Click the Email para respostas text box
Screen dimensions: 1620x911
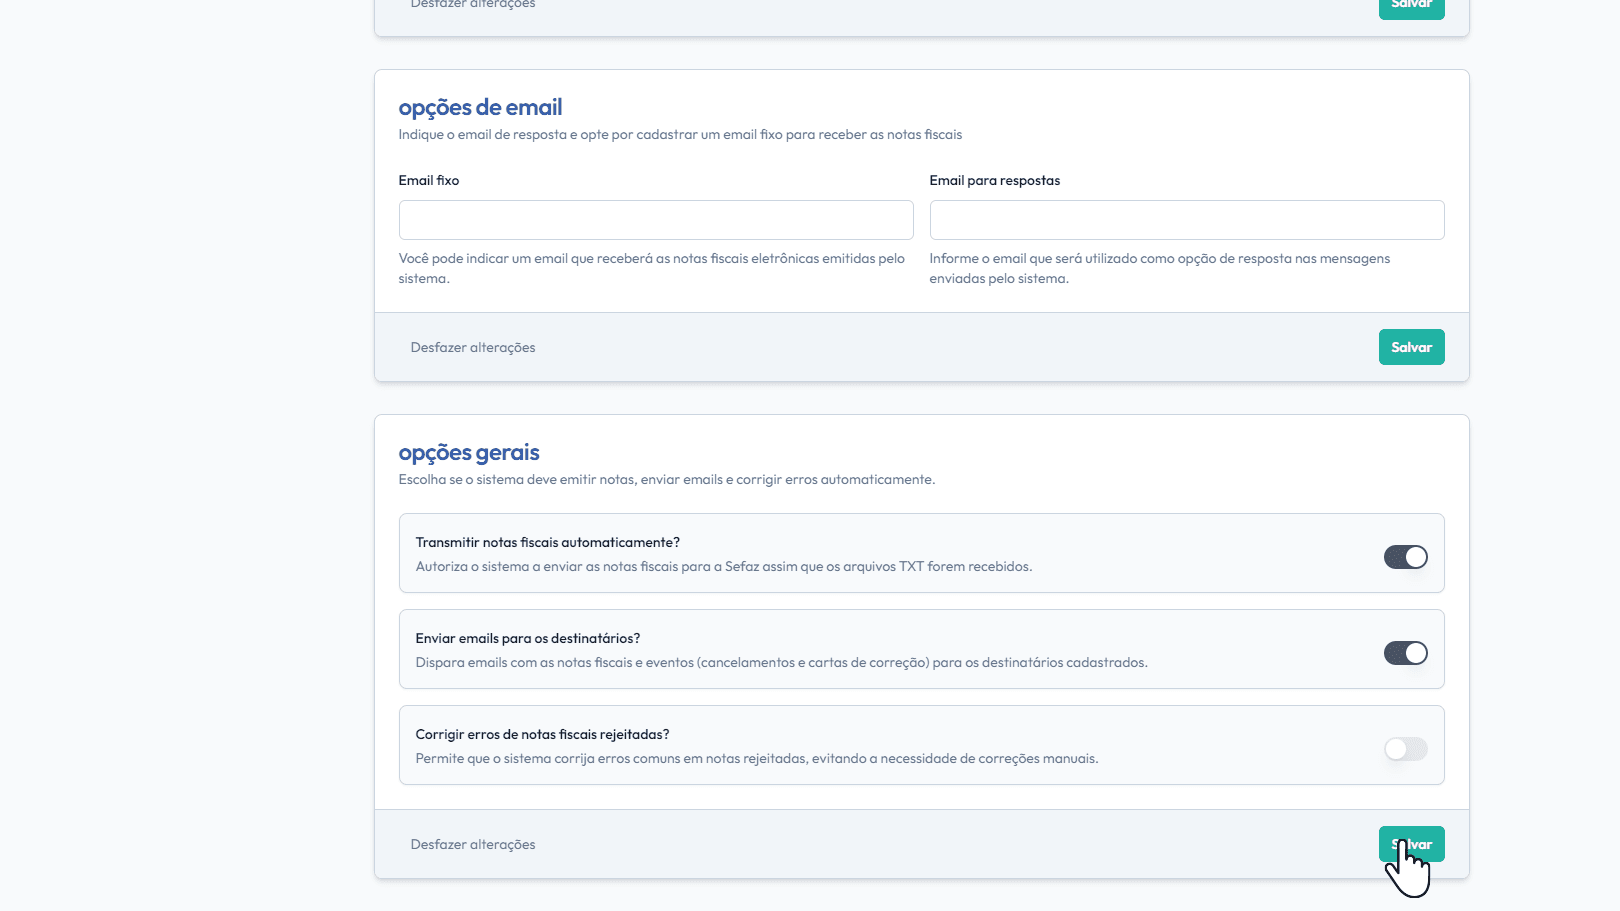[1186, 220]
